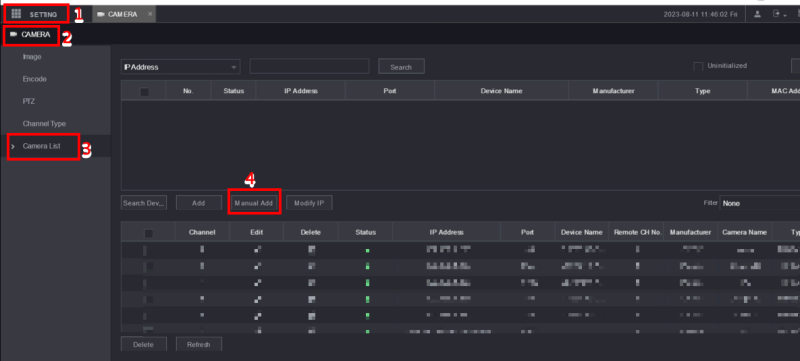Check select-all box in search results header

[144, 92]
